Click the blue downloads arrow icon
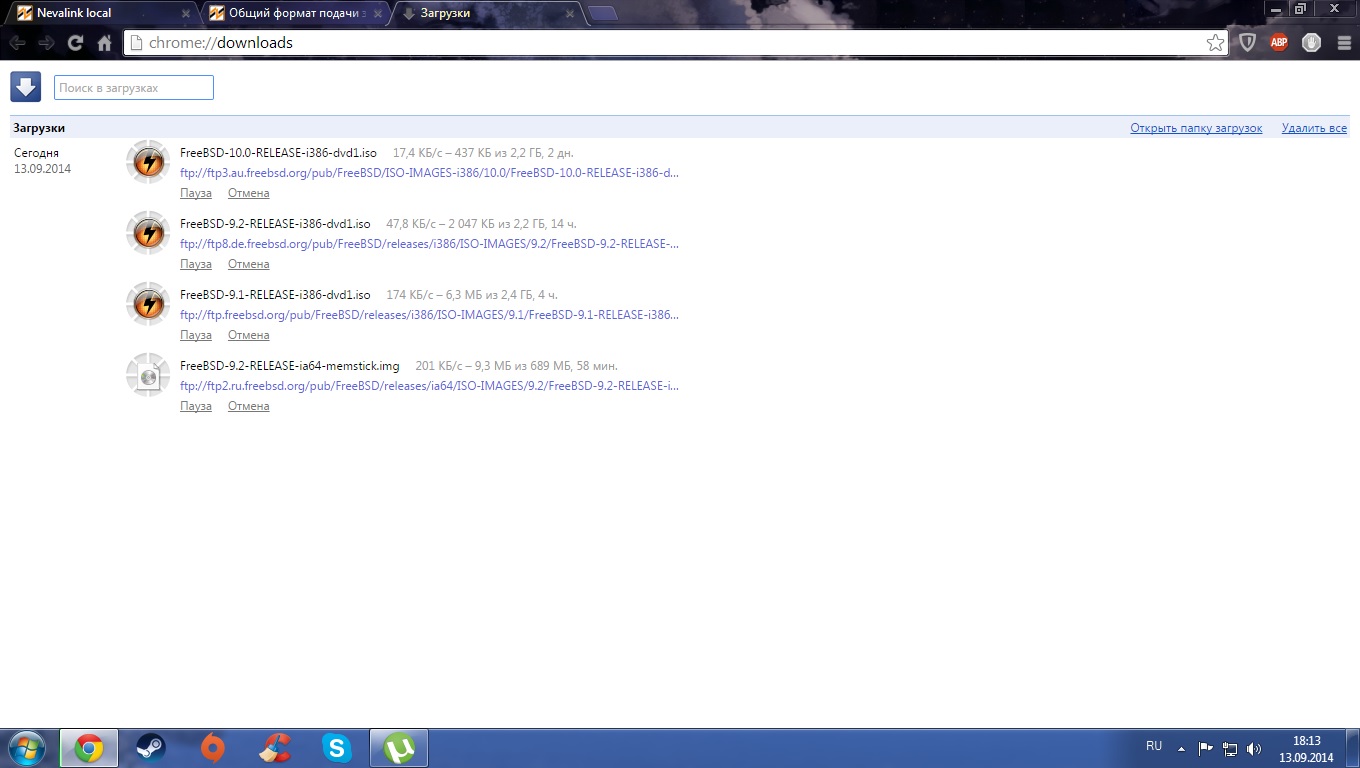 (25, 87)
